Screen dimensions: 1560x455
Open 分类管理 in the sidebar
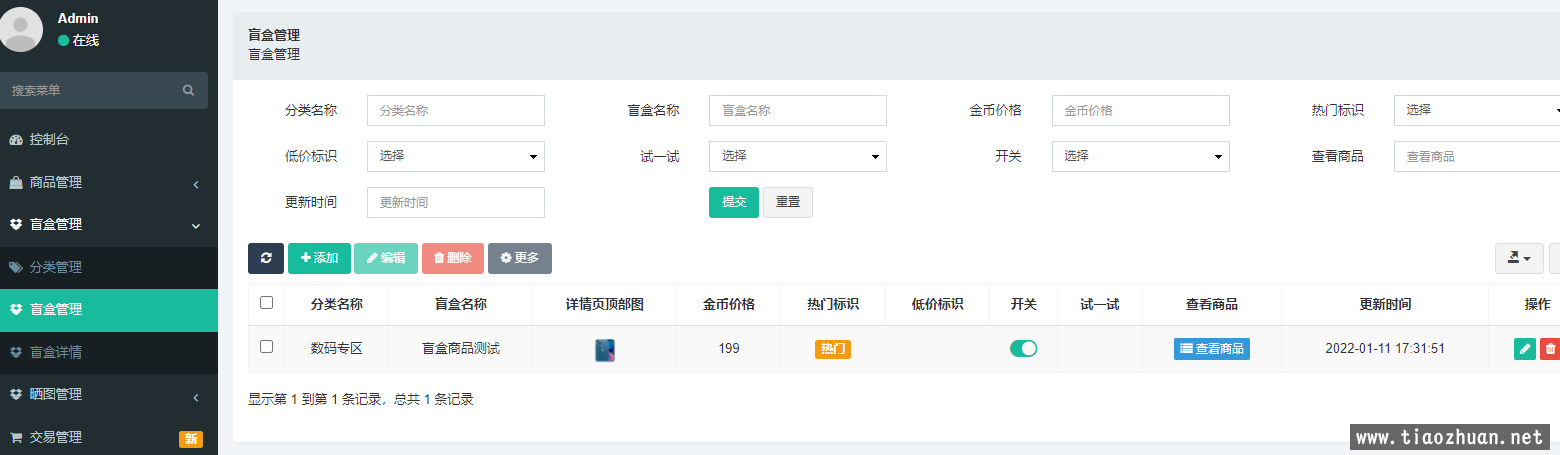pyautogui.click(x=56, y=268)
